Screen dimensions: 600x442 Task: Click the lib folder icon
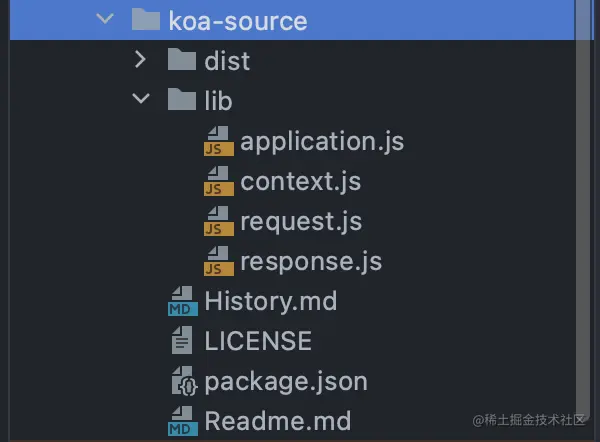coord(181,100)
